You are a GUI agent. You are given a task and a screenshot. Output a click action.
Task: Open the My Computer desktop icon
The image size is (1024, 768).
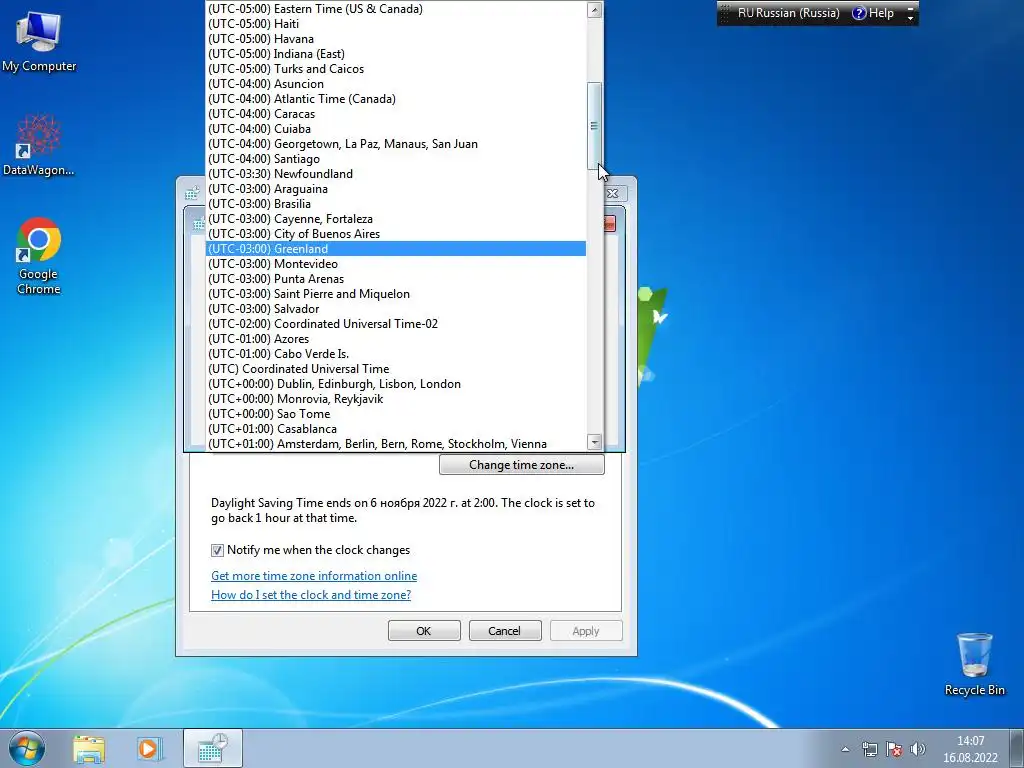click(39, 42)
